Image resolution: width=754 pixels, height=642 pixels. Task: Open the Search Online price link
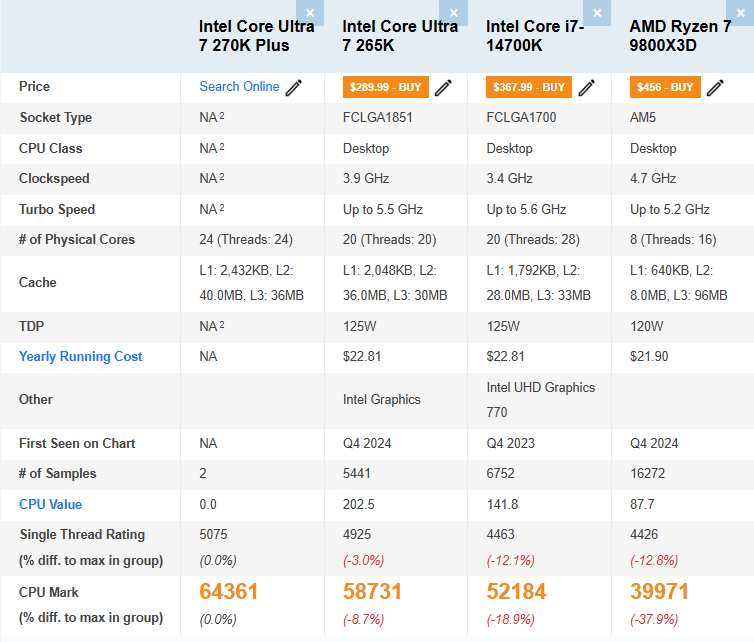[x=239, y=87]
